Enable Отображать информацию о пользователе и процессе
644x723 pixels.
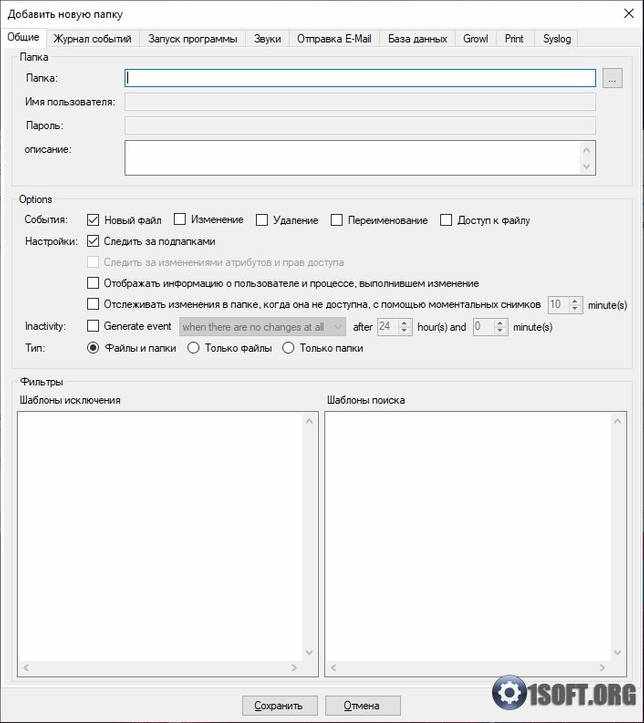pos(93,283)
